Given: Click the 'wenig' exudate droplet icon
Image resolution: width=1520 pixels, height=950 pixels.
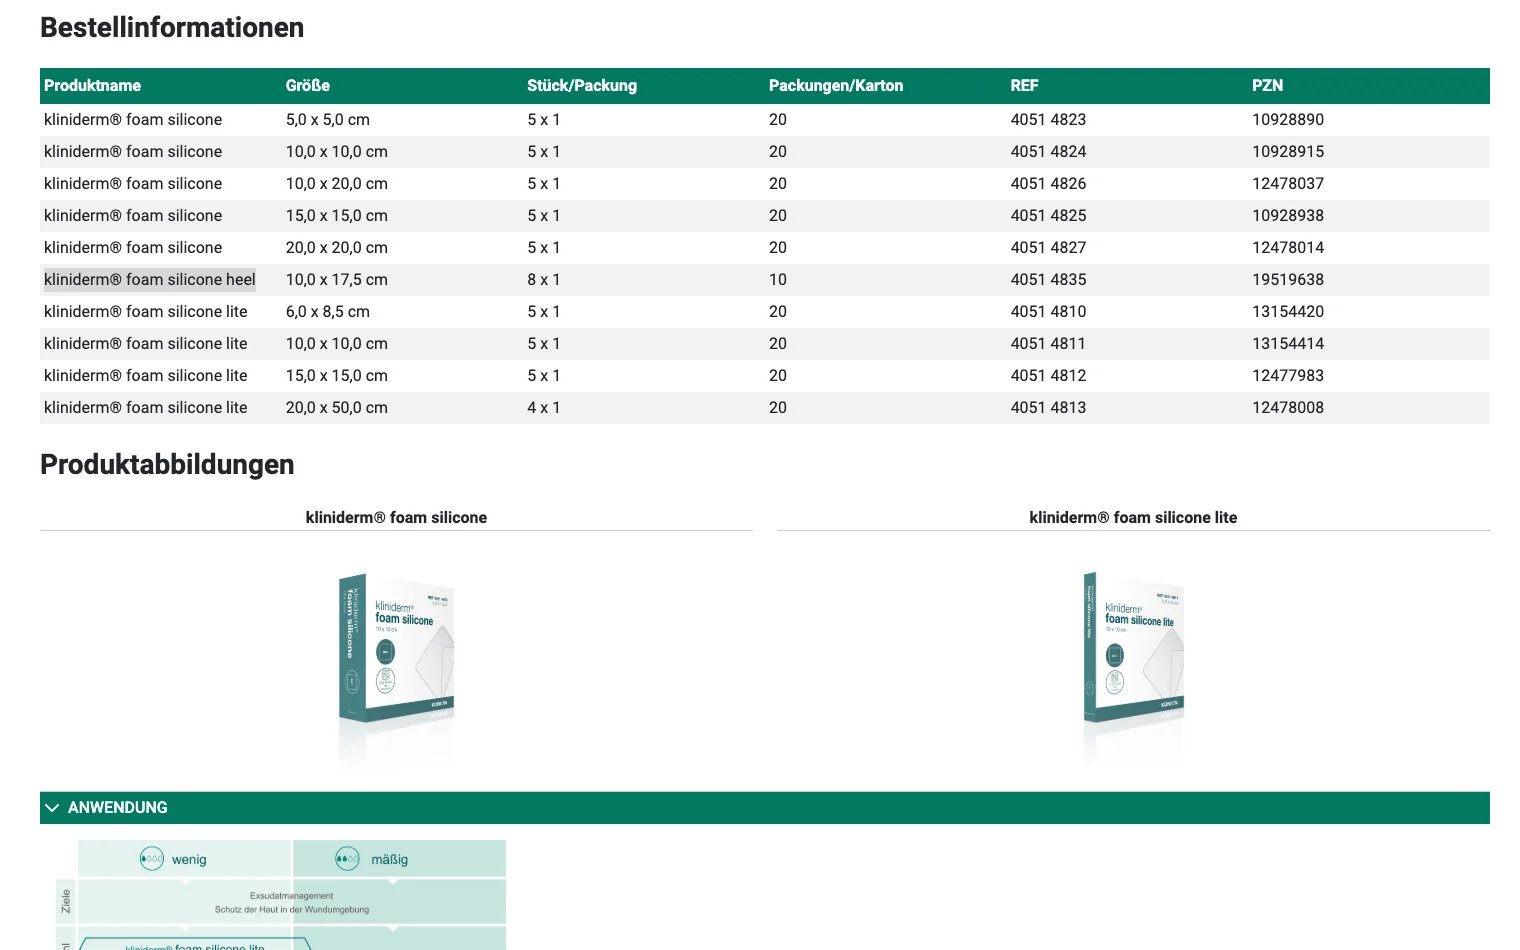Looking at the screenshot, I should (x=152, y=859).
